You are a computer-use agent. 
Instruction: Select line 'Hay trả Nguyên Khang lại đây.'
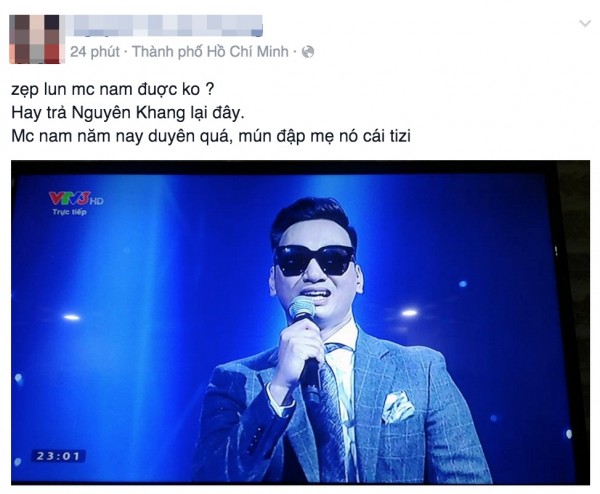click(127, 113)
